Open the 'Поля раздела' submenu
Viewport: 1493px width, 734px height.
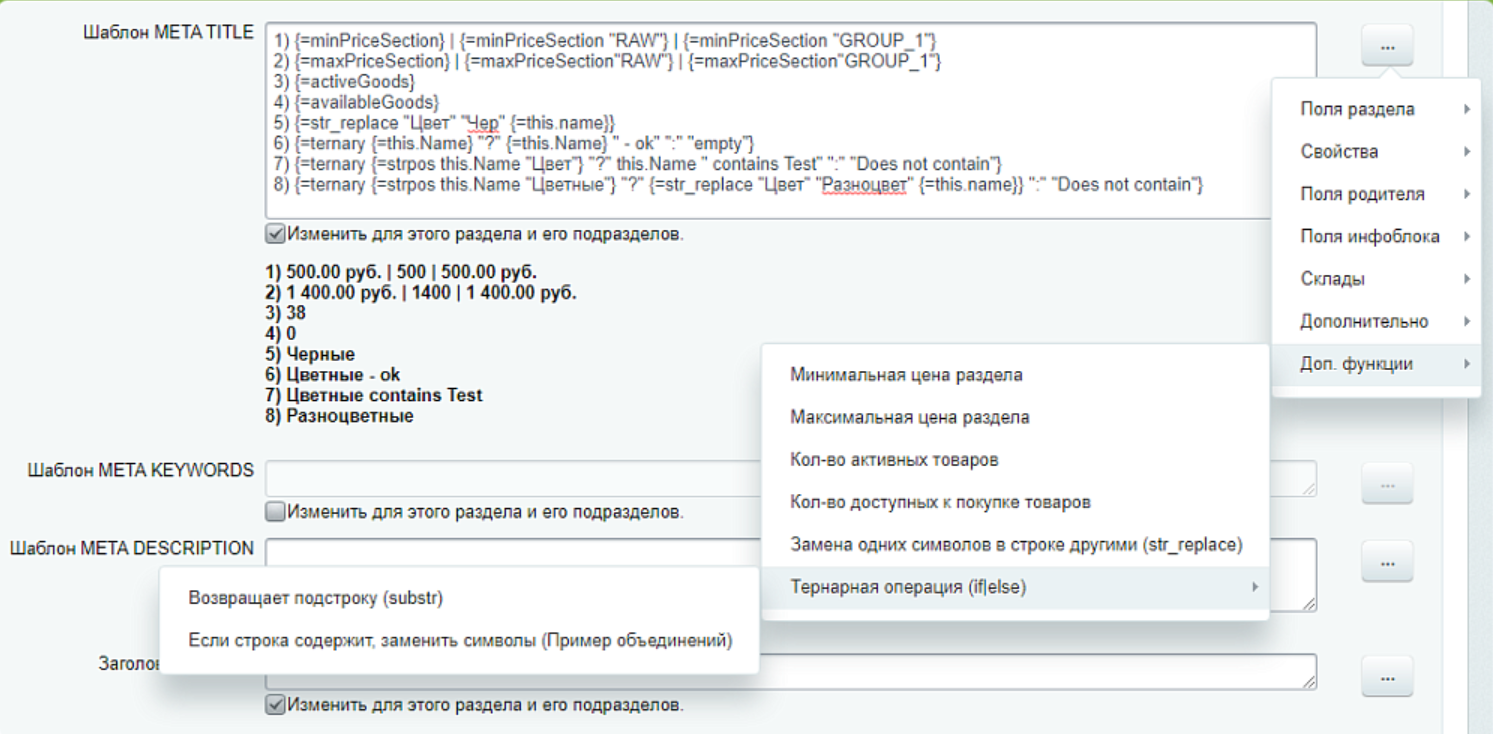(x=1376, y=109)
